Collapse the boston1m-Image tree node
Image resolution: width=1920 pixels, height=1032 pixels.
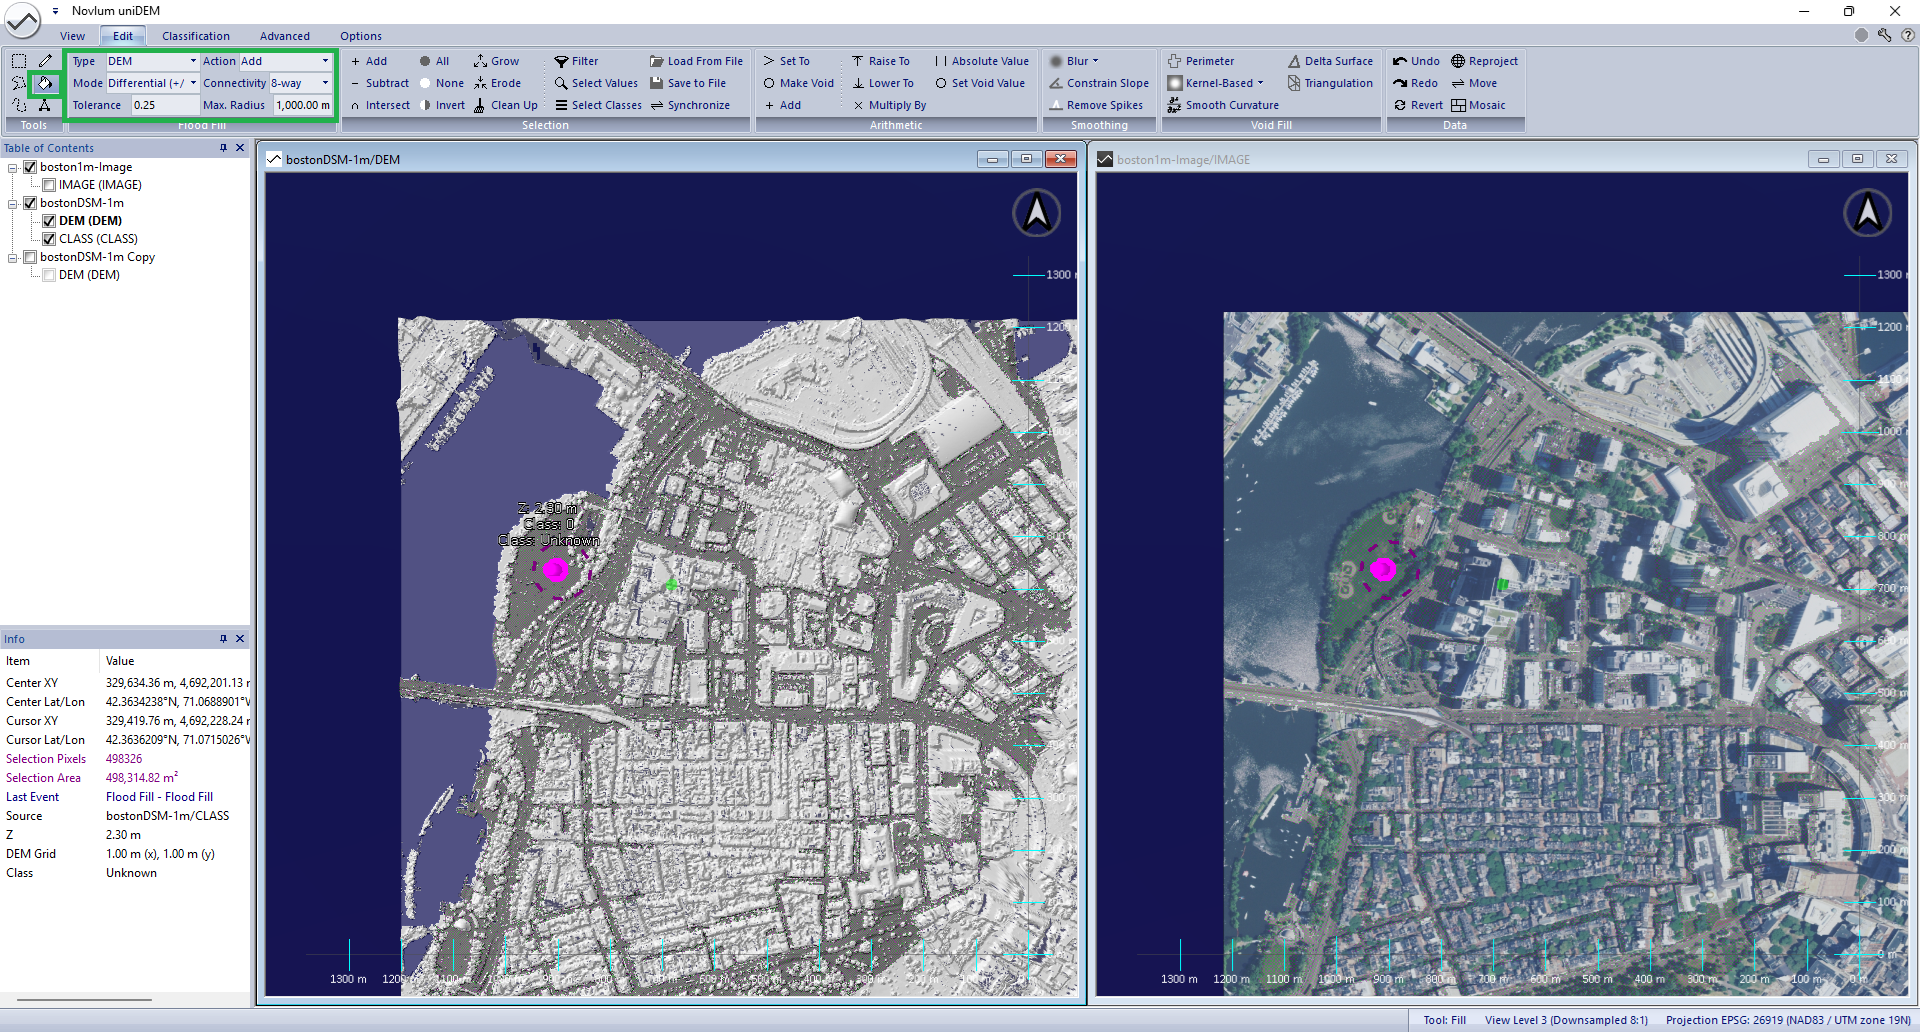pyautogui.click(x=13, y=167)
